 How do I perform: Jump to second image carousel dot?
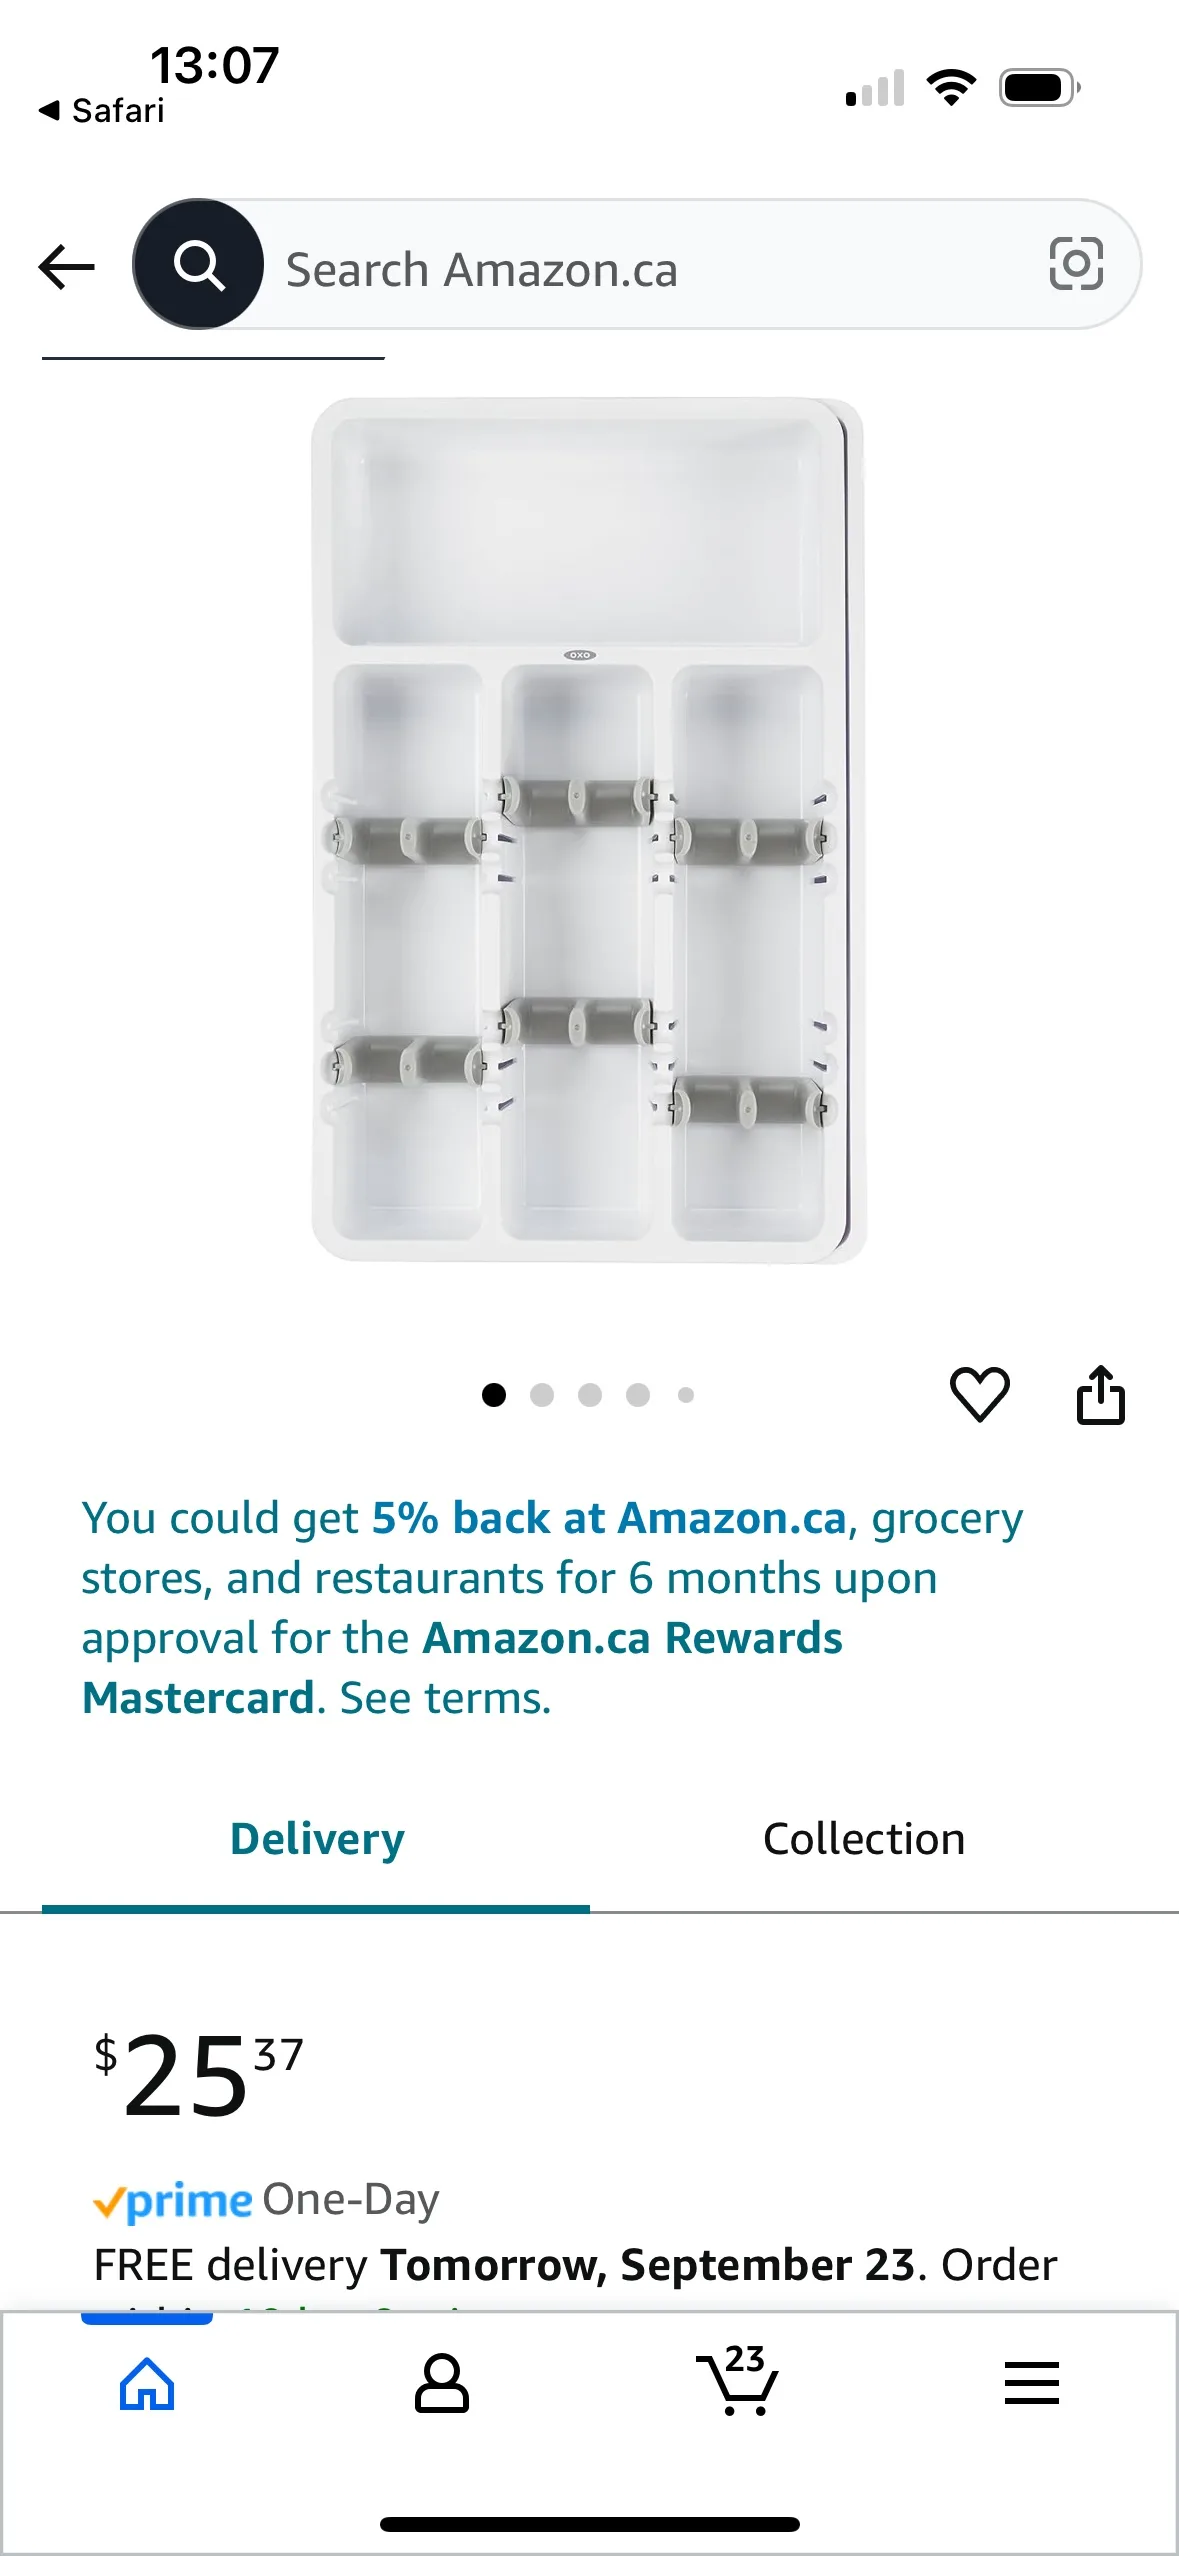tap(542, 1395)
